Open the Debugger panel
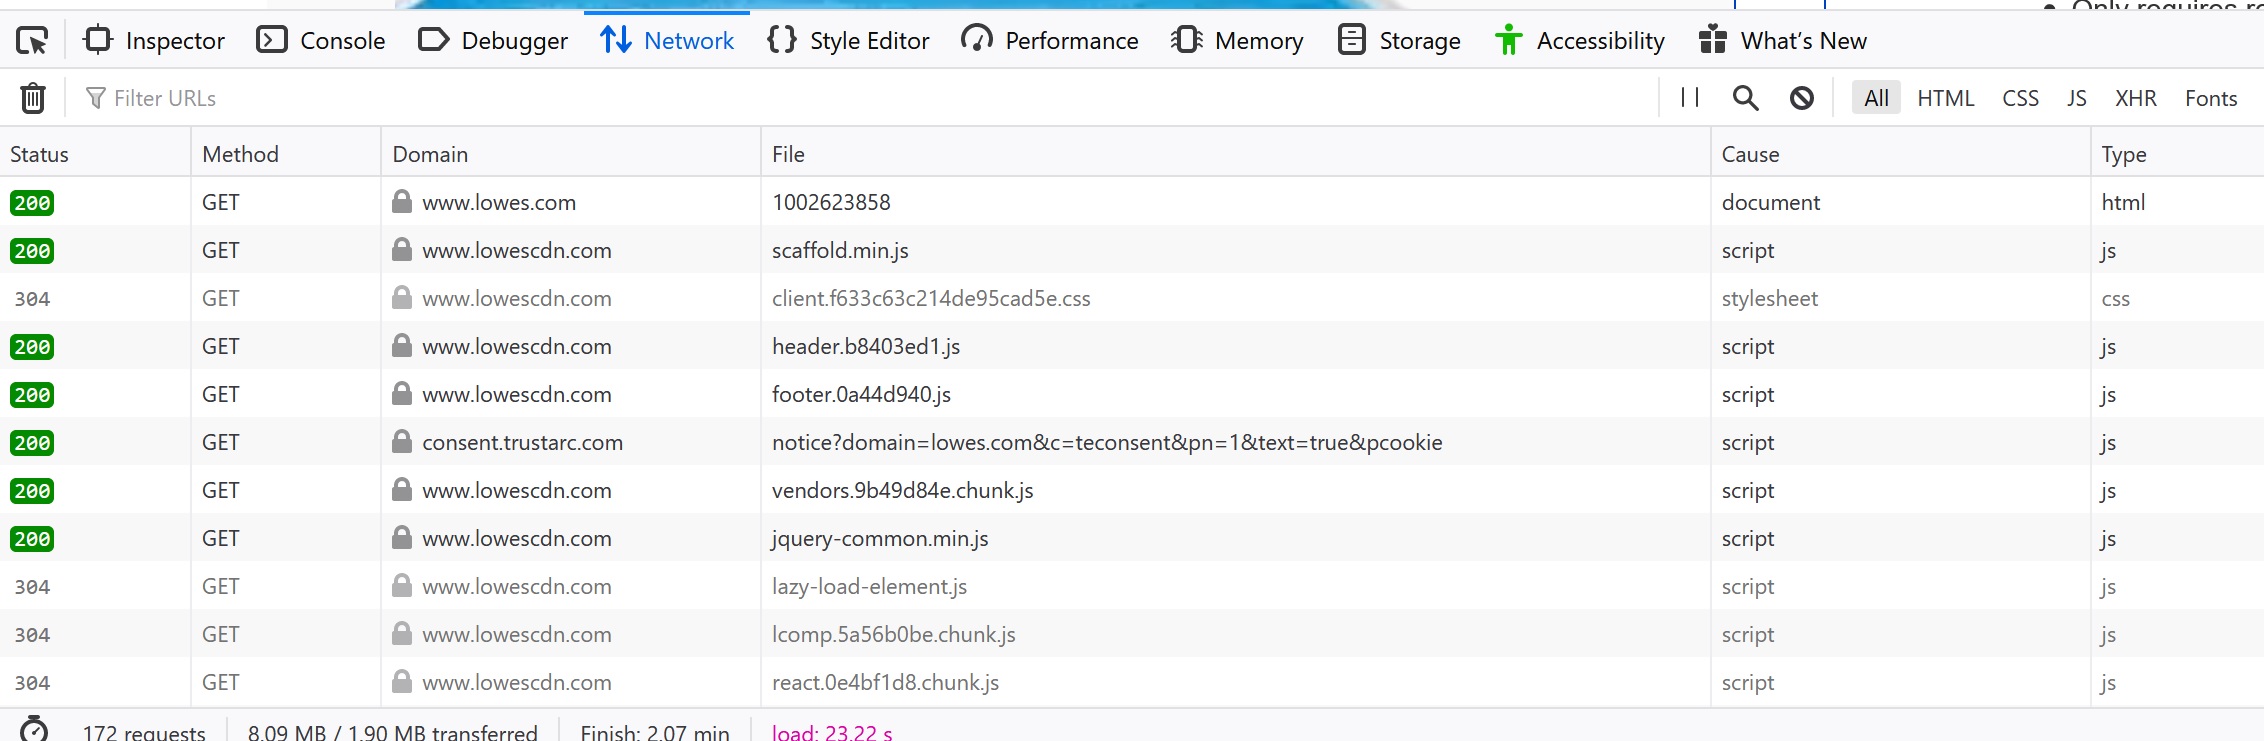The height and width of the screenshot is (741, 2264). [x=493, y=40]
